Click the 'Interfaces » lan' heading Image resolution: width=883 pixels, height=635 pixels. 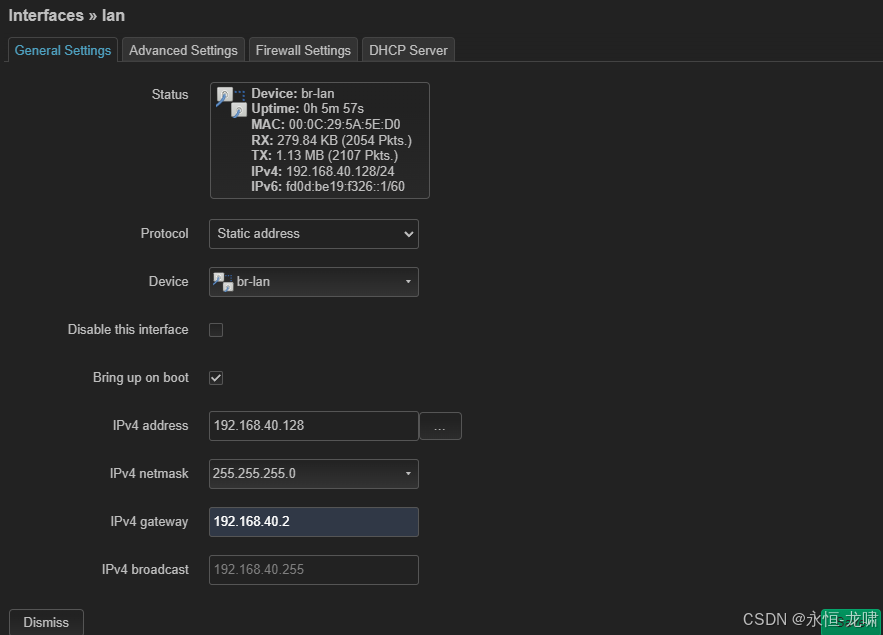[x=66, y=15]
